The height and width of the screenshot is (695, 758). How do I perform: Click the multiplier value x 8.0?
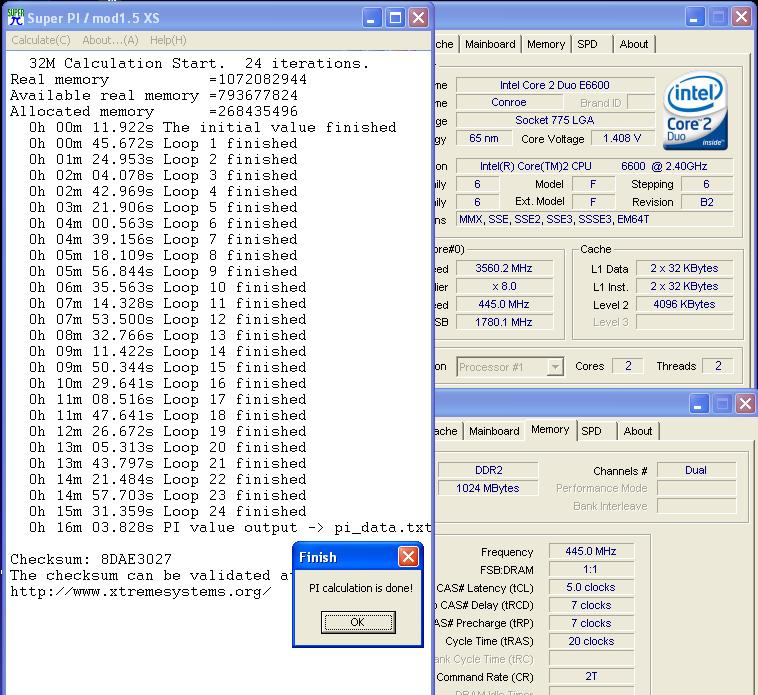click(504, 287)
